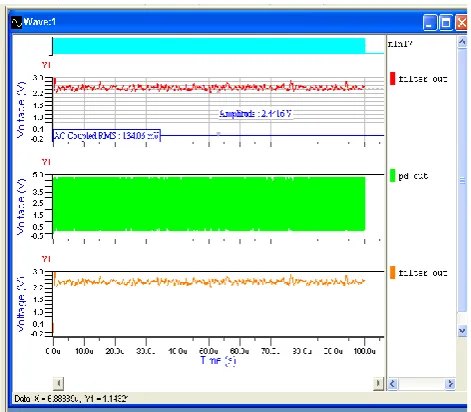Click the 10.0u tick on time axis
This screenshot has height=412, width=471.
[84, 351]
